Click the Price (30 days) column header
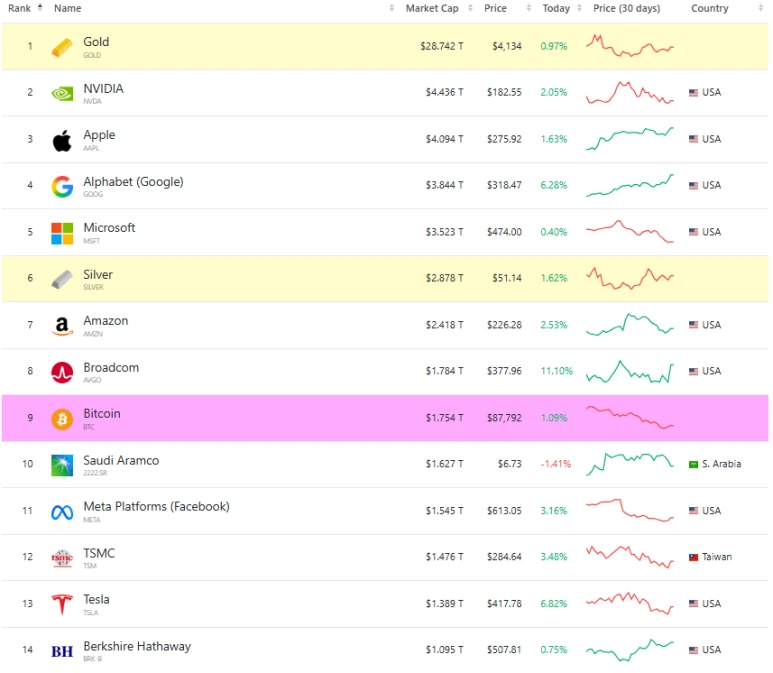Viewport: 773px width, 673px height. point(626,8)
